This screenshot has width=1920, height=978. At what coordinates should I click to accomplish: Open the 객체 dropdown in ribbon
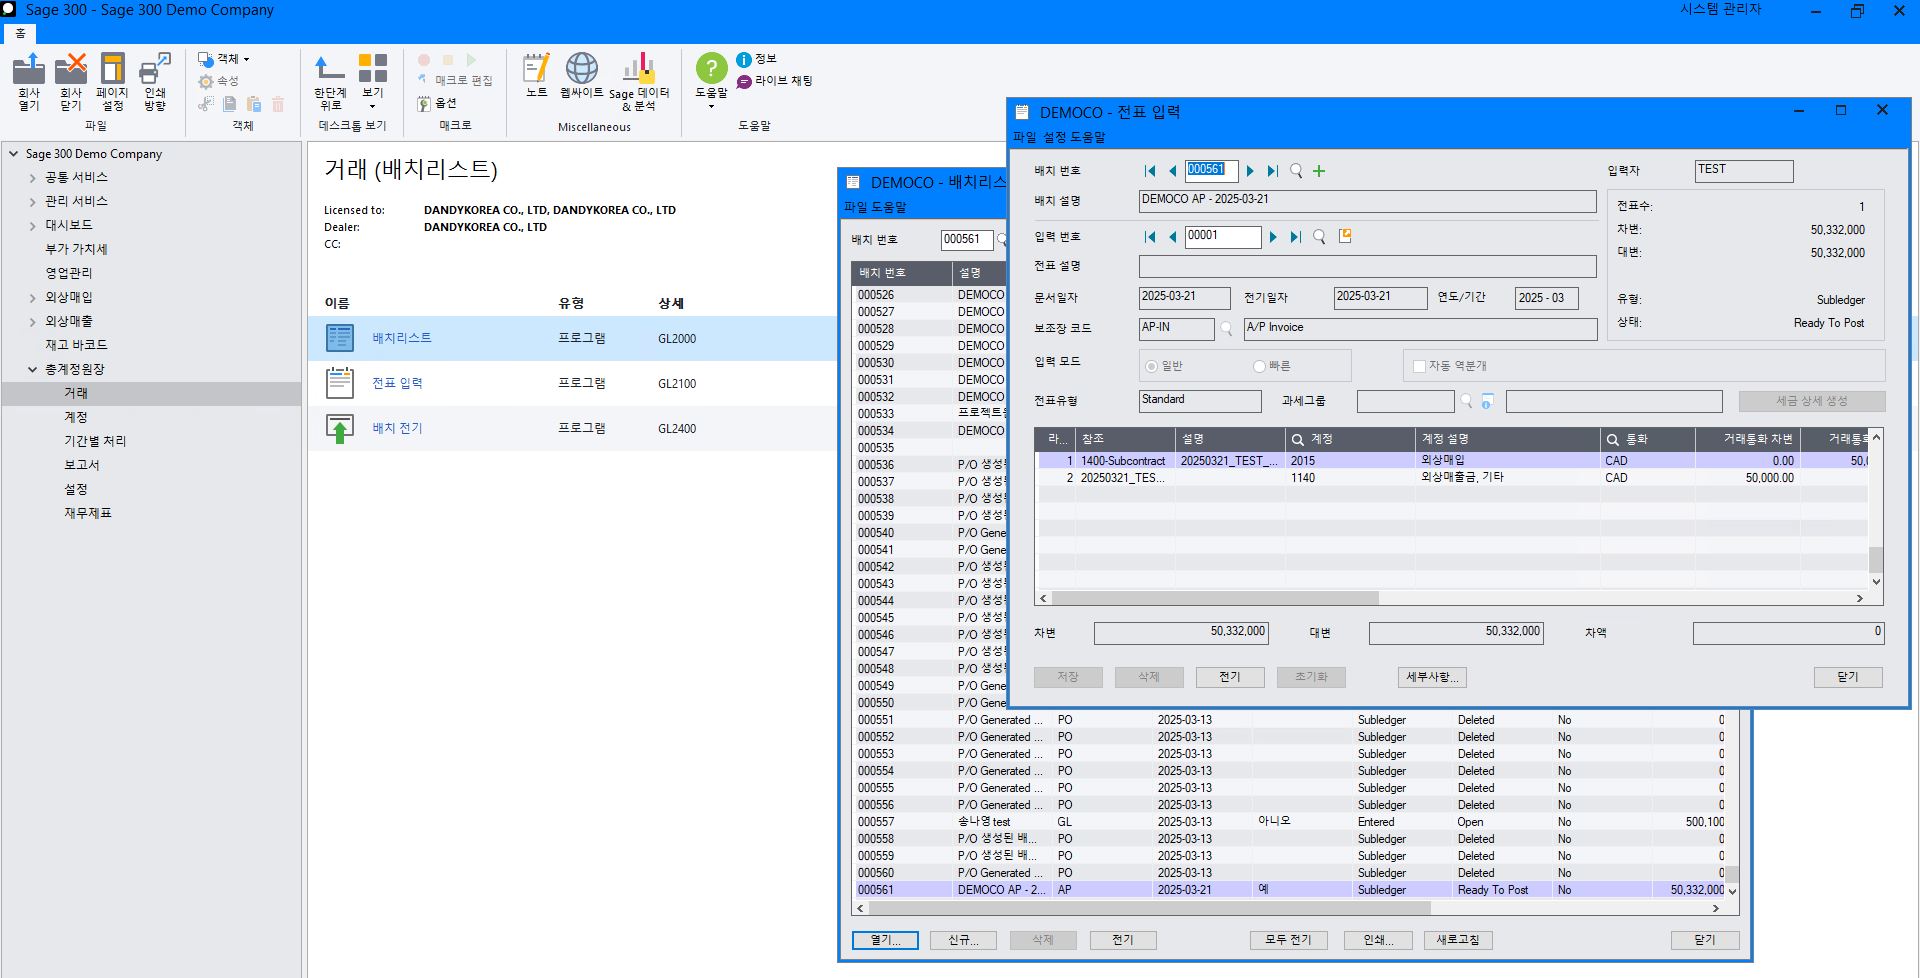pos(224,59)
